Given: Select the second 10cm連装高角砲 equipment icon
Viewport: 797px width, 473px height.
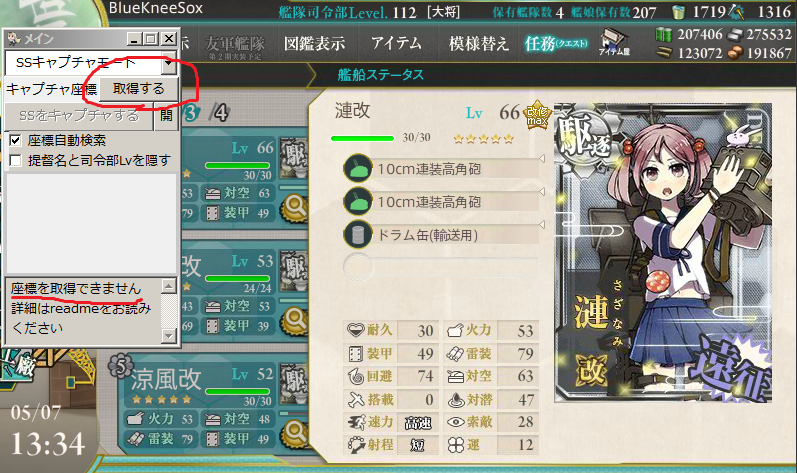Looking at the screenshot, I should (358, 201).
